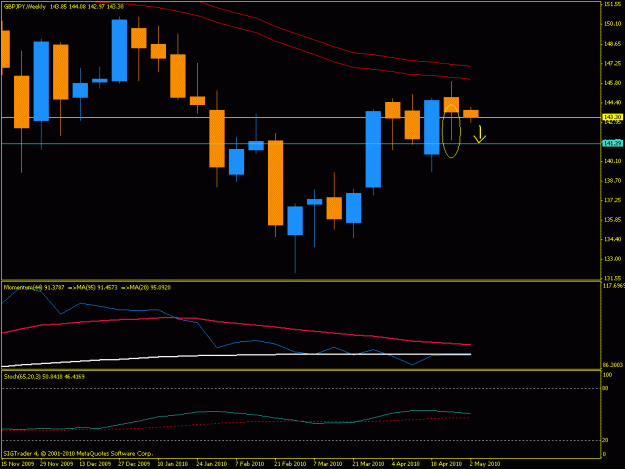The image size is (625, 469).
Task: Select the last orange candle above 2 May 2010
Action: pos(471,114)
